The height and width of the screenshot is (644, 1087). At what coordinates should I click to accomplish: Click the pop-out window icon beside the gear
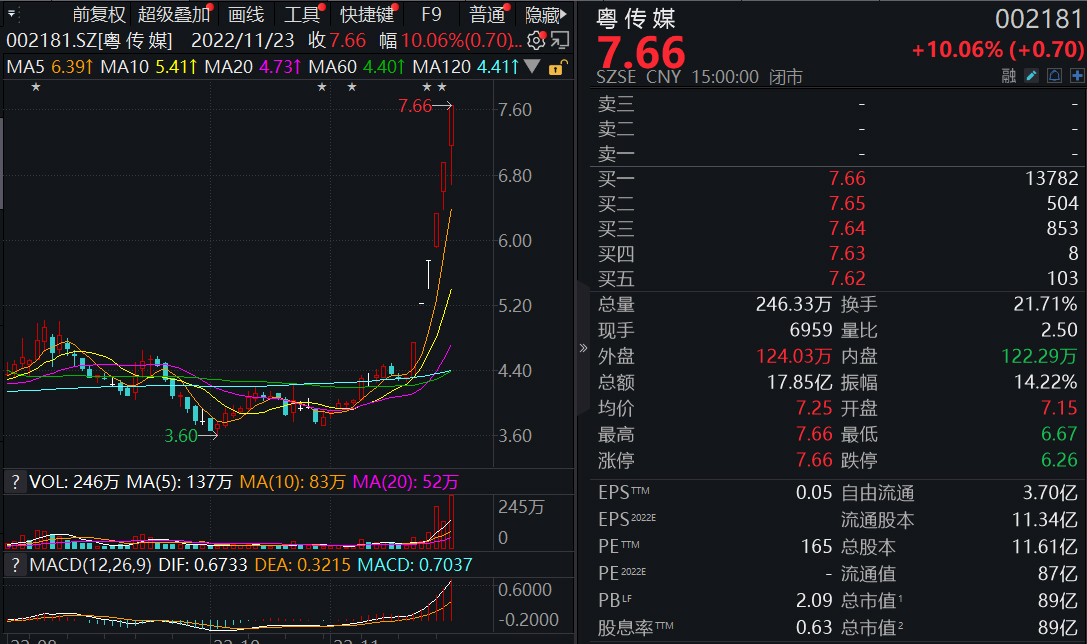[x=560, y=41]
